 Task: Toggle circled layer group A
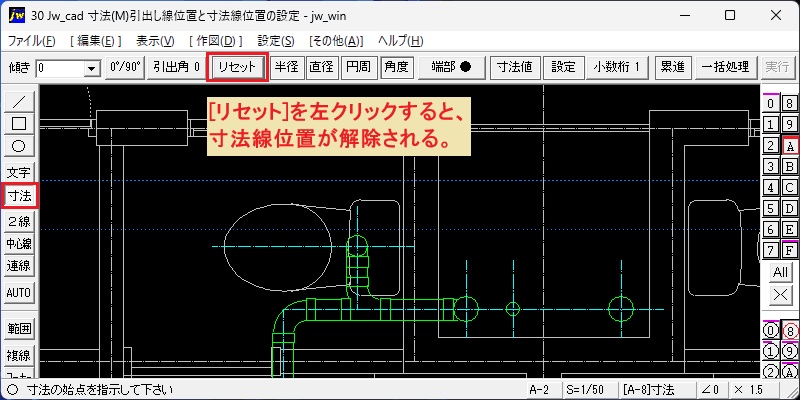point(790,372)
